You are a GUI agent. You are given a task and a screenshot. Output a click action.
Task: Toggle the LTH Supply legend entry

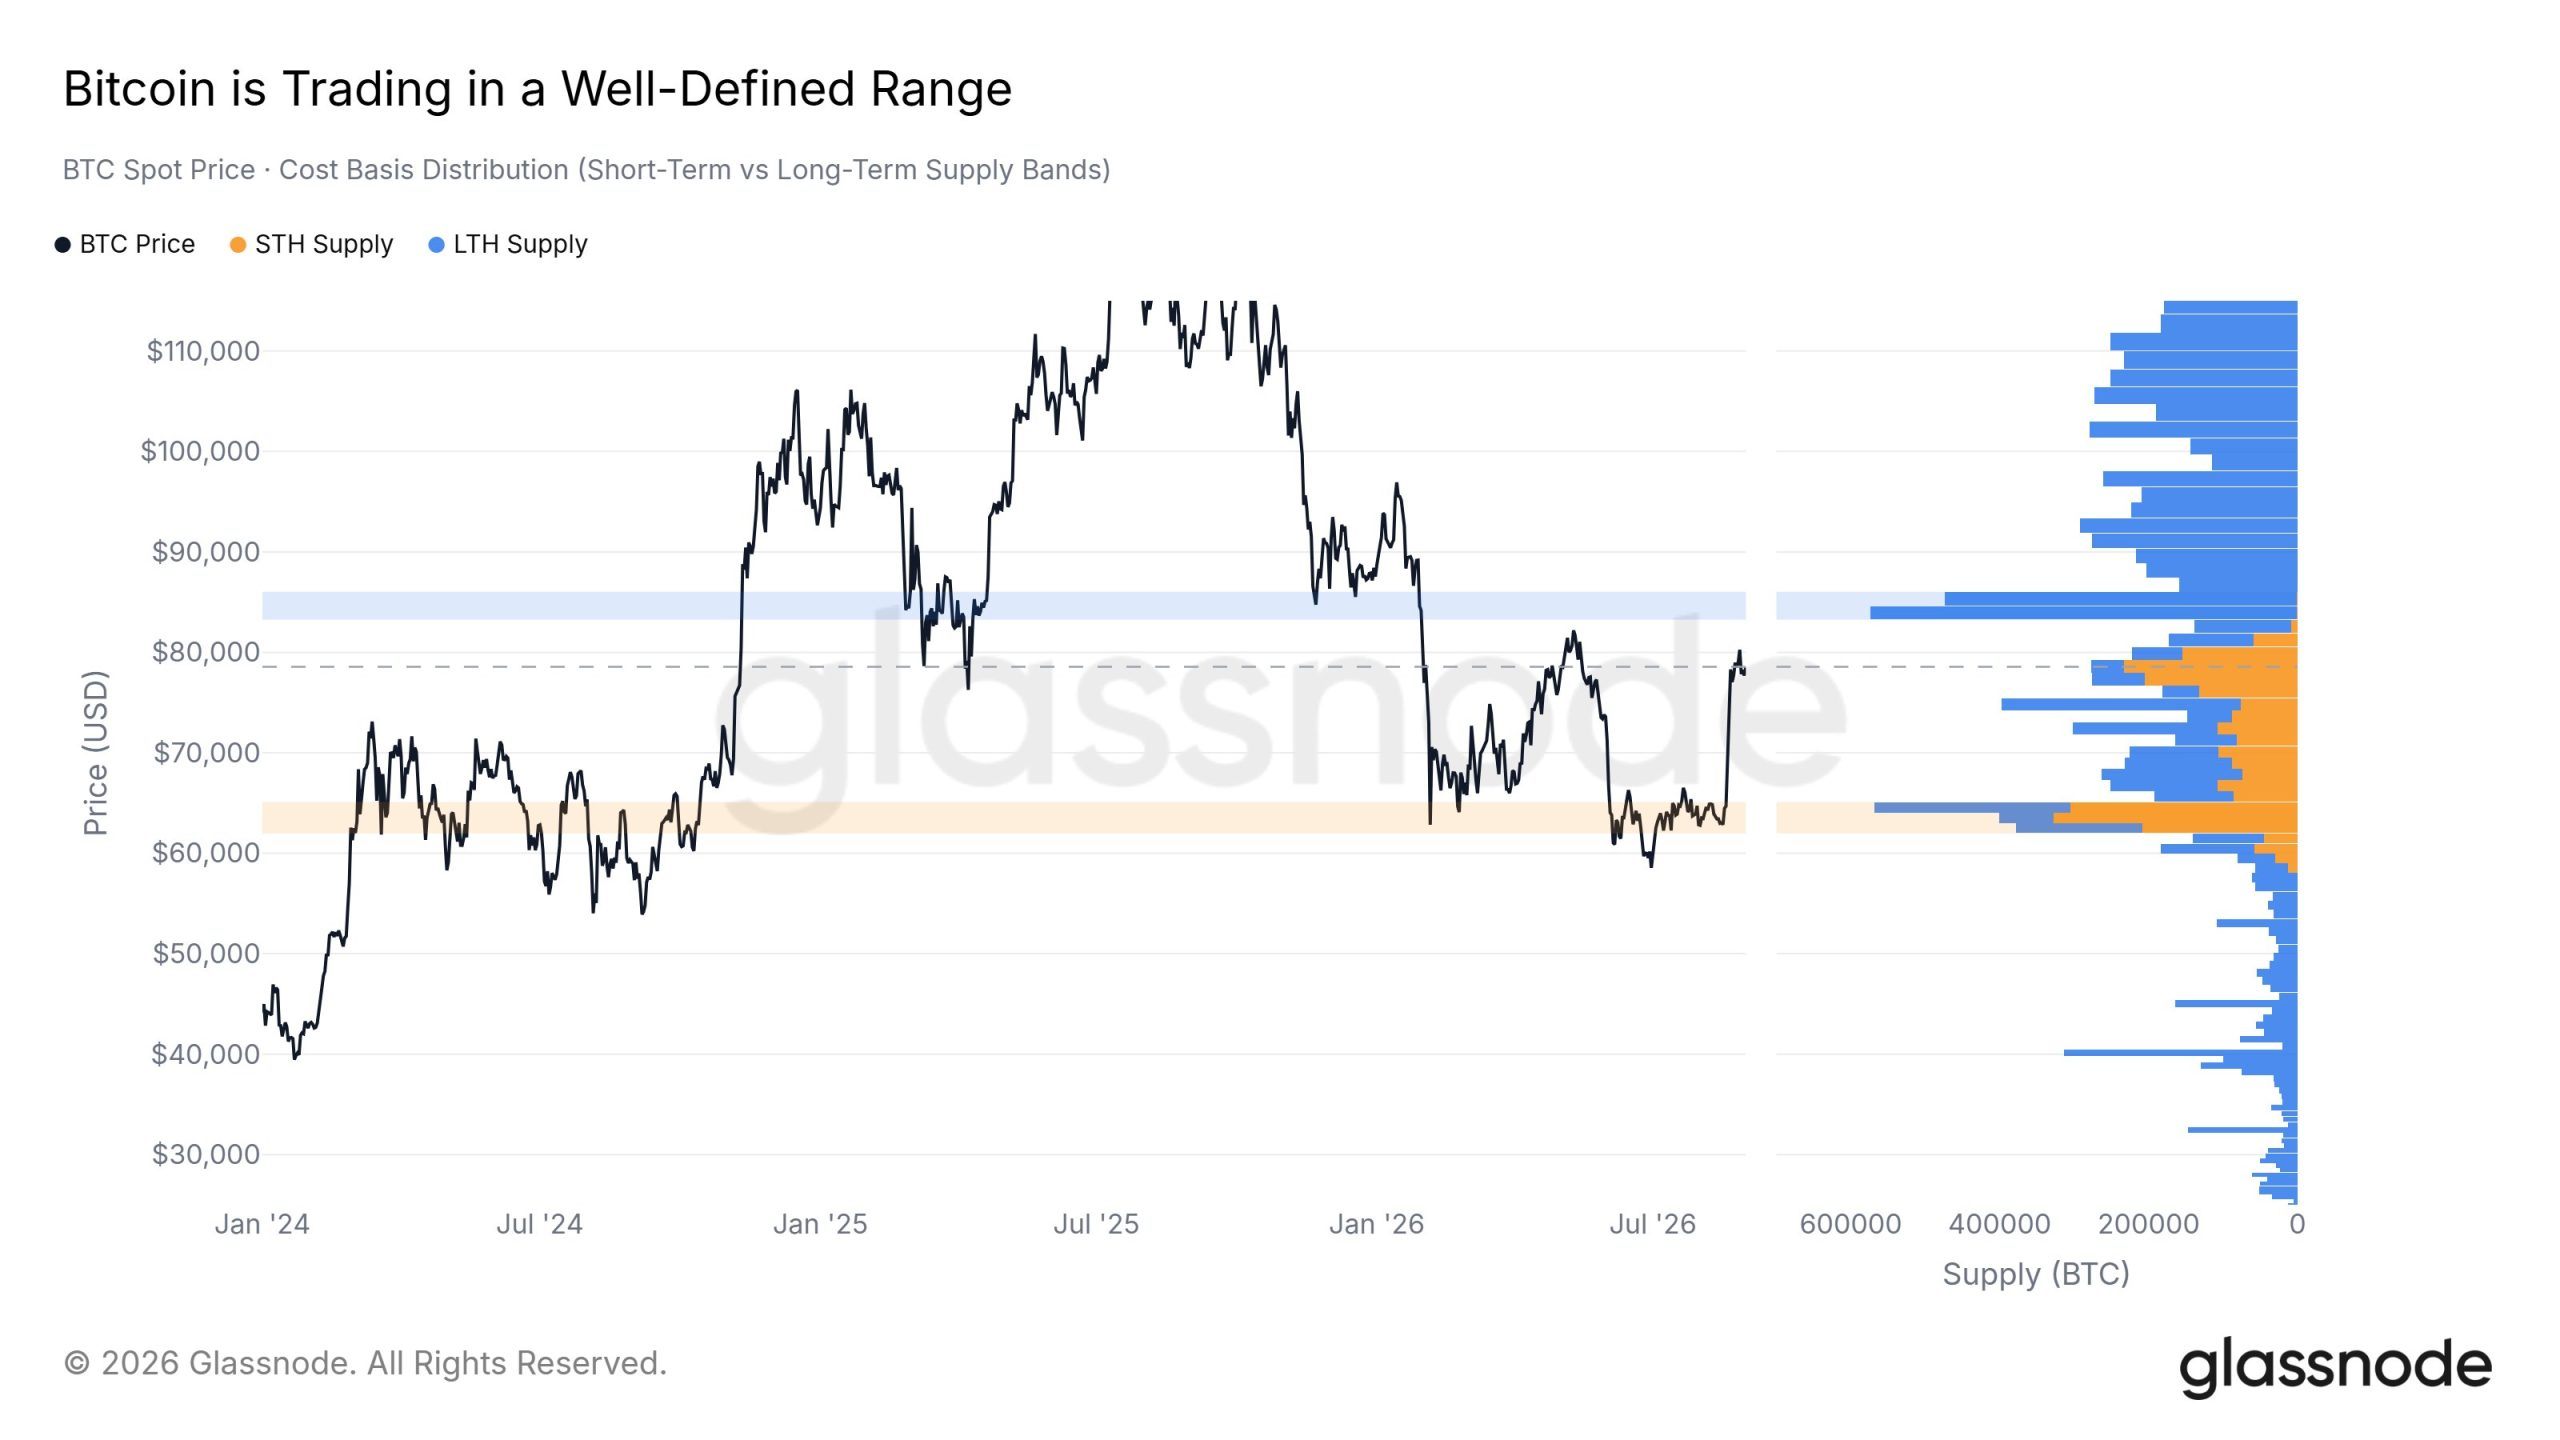pos(507,244)
